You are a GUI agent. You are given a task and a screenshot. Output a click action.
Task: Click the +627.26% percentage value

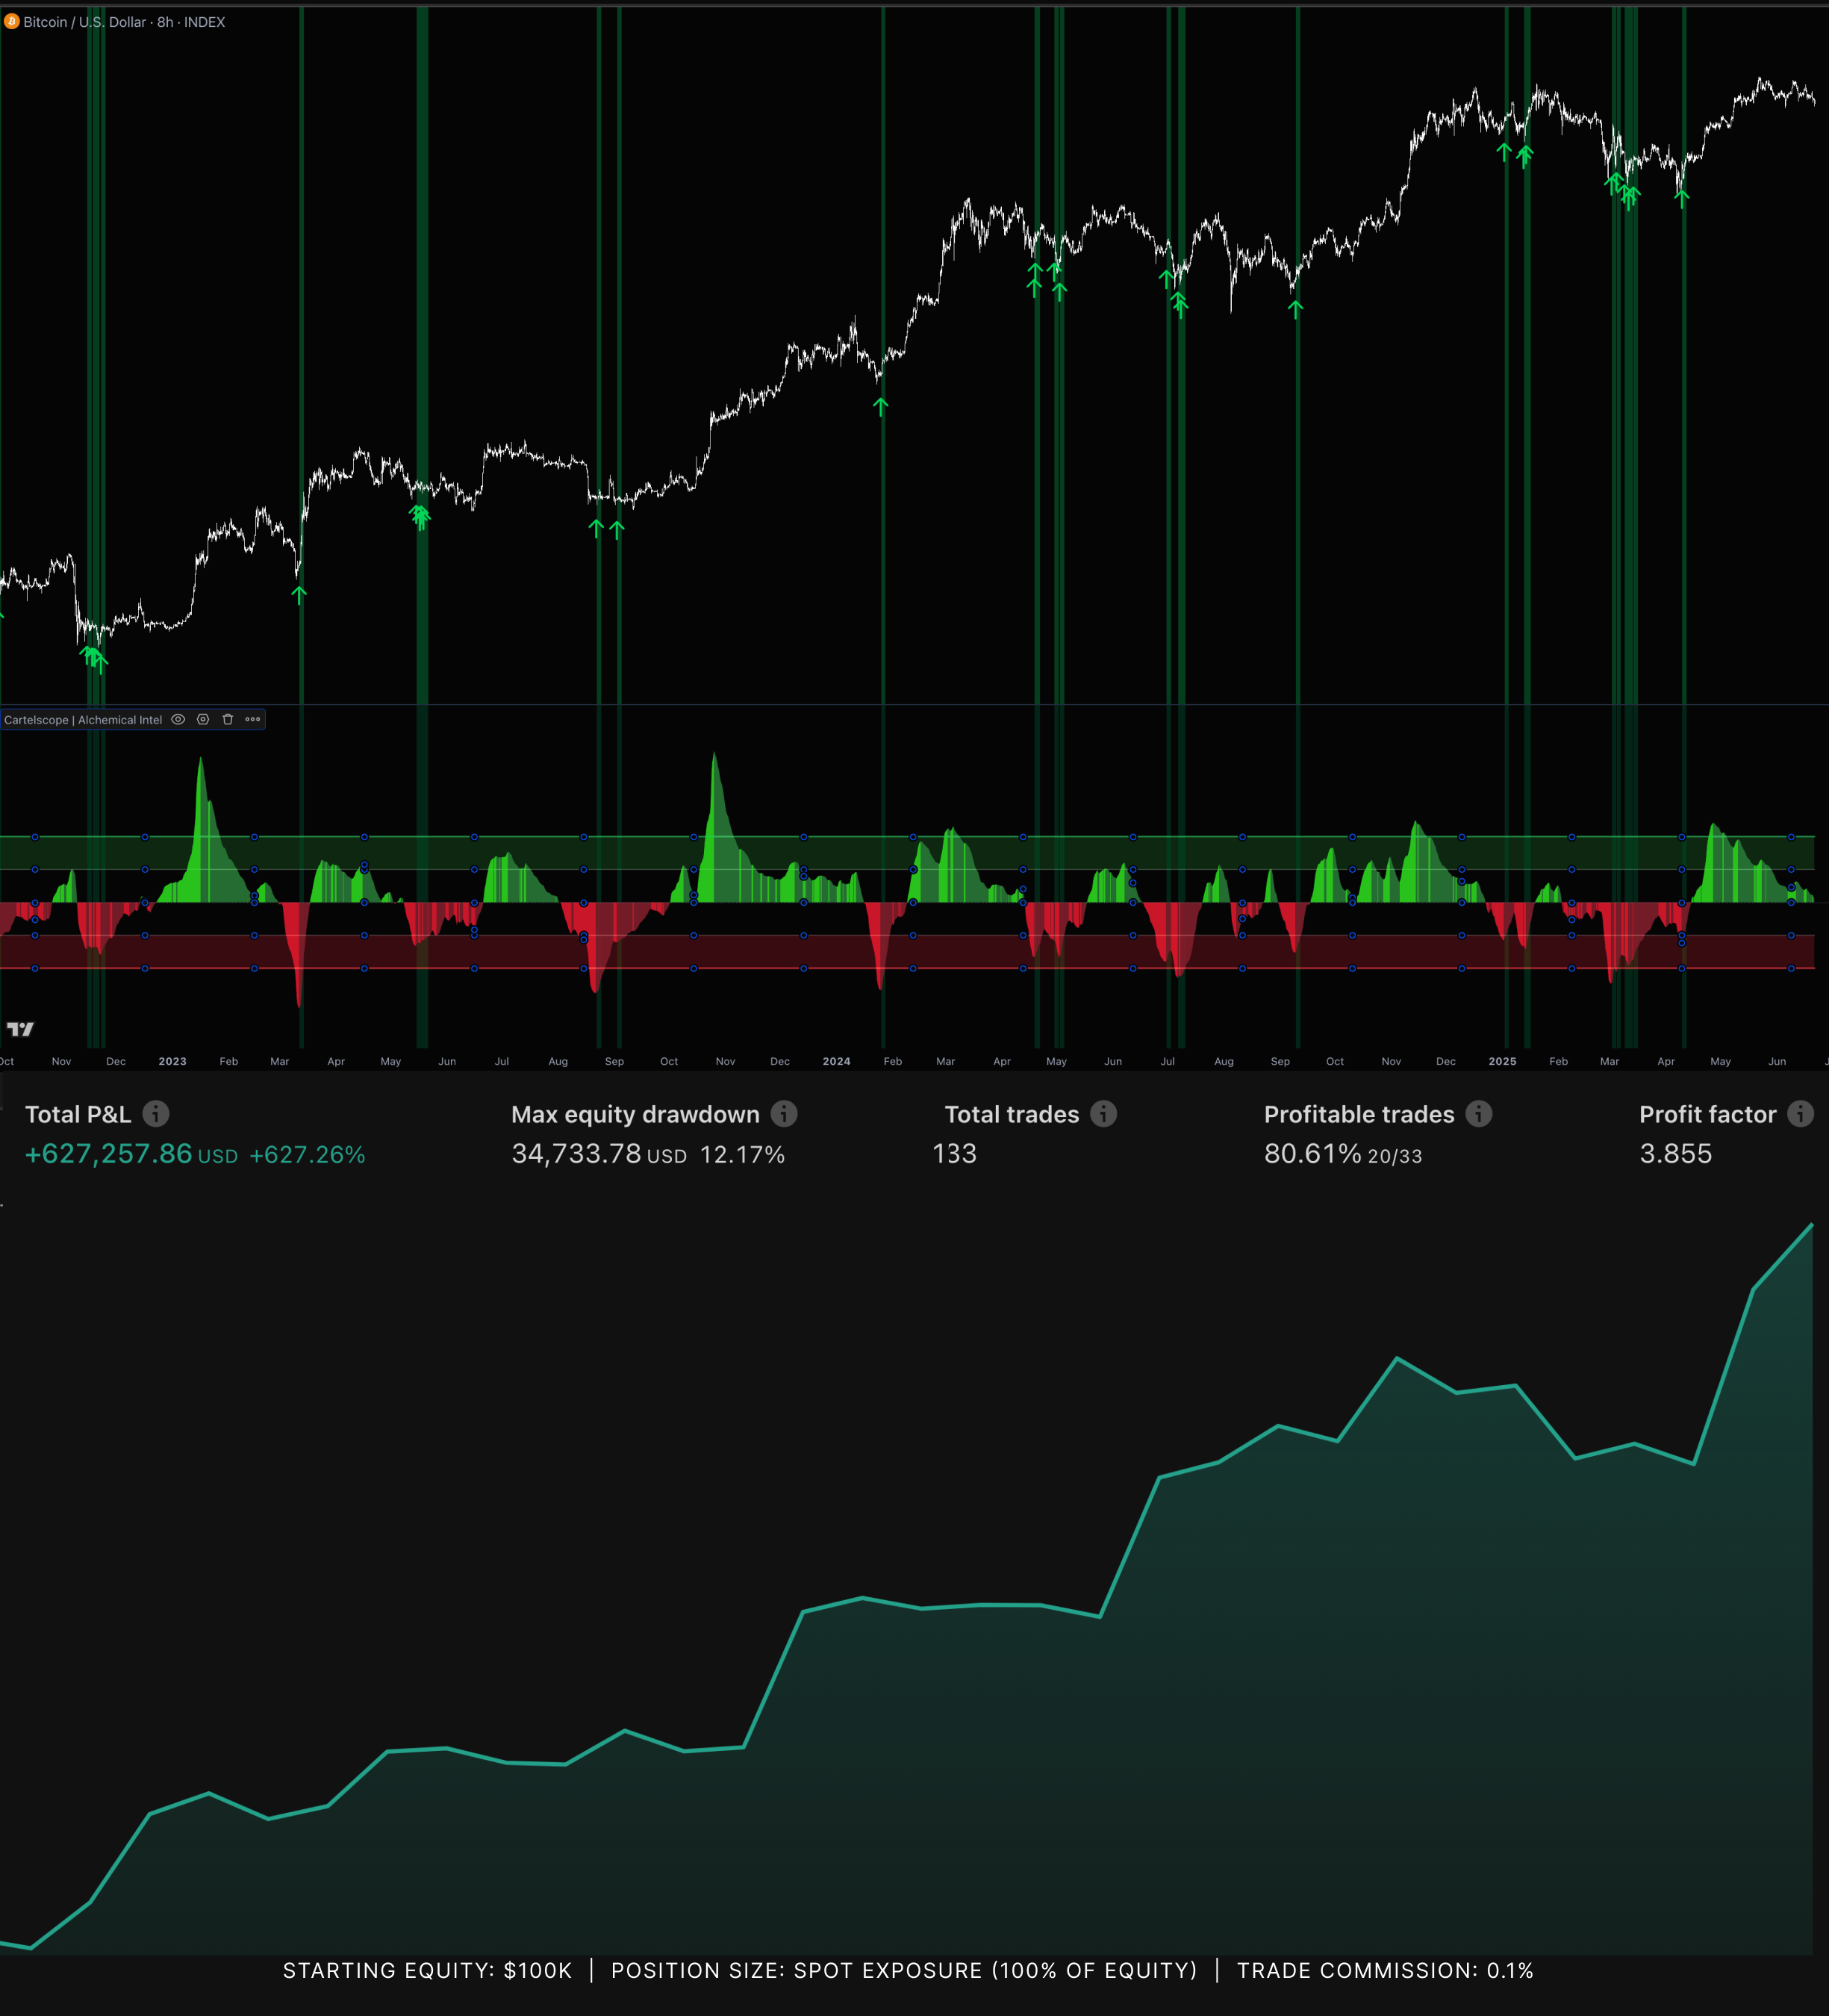pyautogui.click(x=307, y=1155)
